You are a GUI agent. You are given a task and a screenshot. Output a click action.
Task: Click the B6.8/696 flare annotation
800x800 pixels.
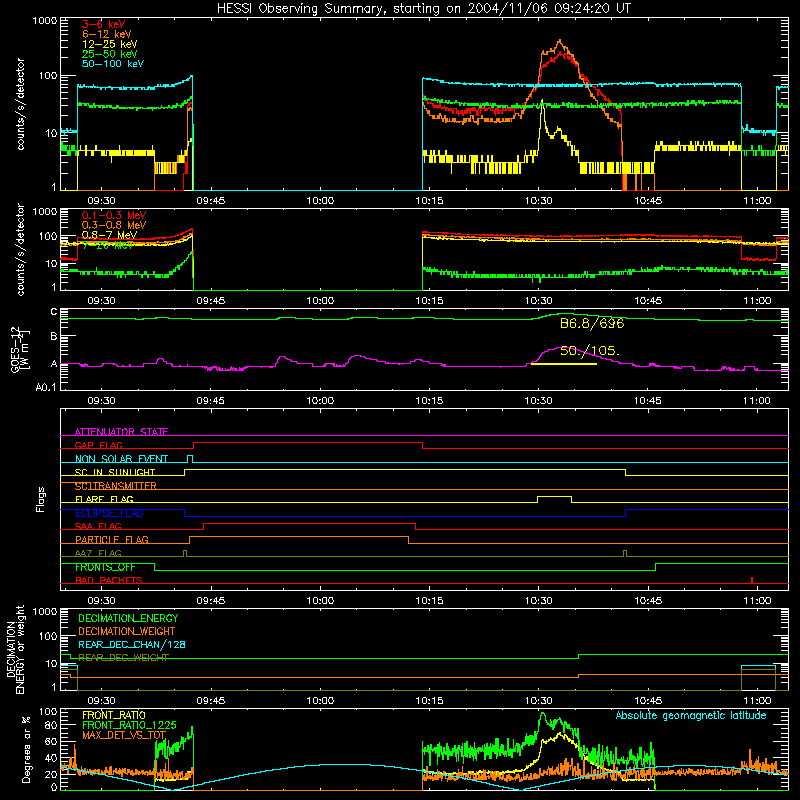point(592,323)
